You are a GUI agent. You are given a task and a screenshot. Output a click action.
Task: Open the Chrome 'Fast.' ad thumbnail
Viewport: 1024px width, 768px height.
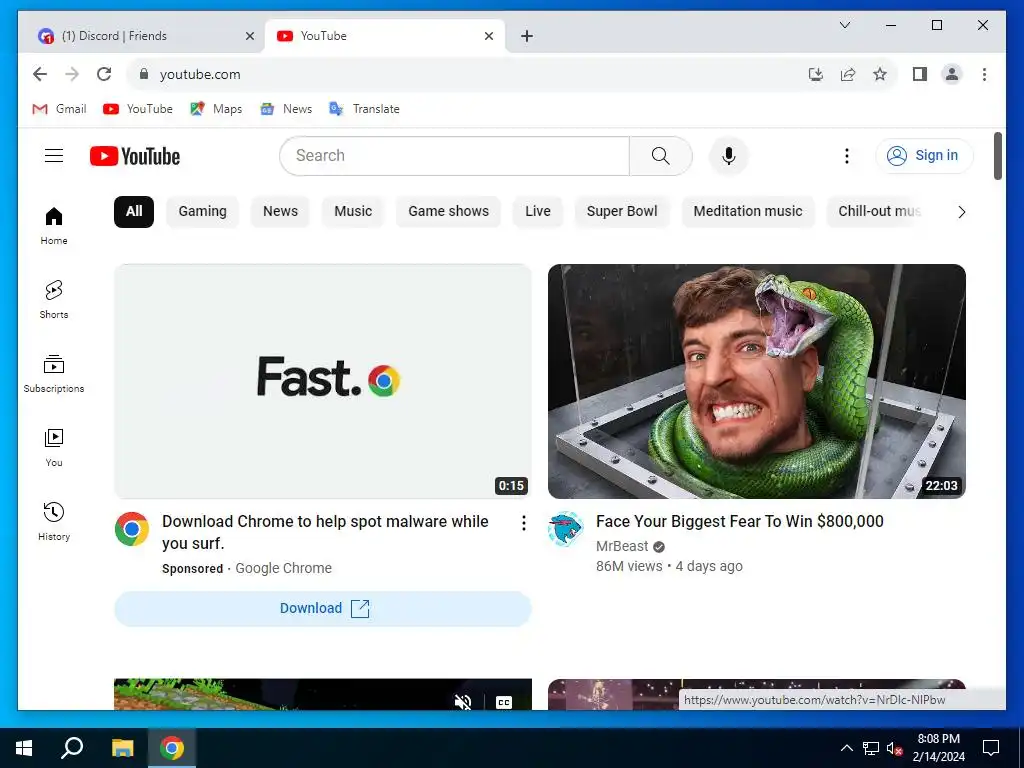323,381
